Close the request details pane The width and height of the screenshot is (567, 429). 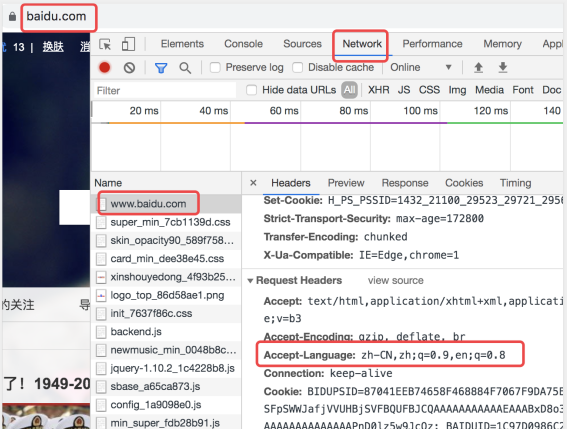(253, 183)
